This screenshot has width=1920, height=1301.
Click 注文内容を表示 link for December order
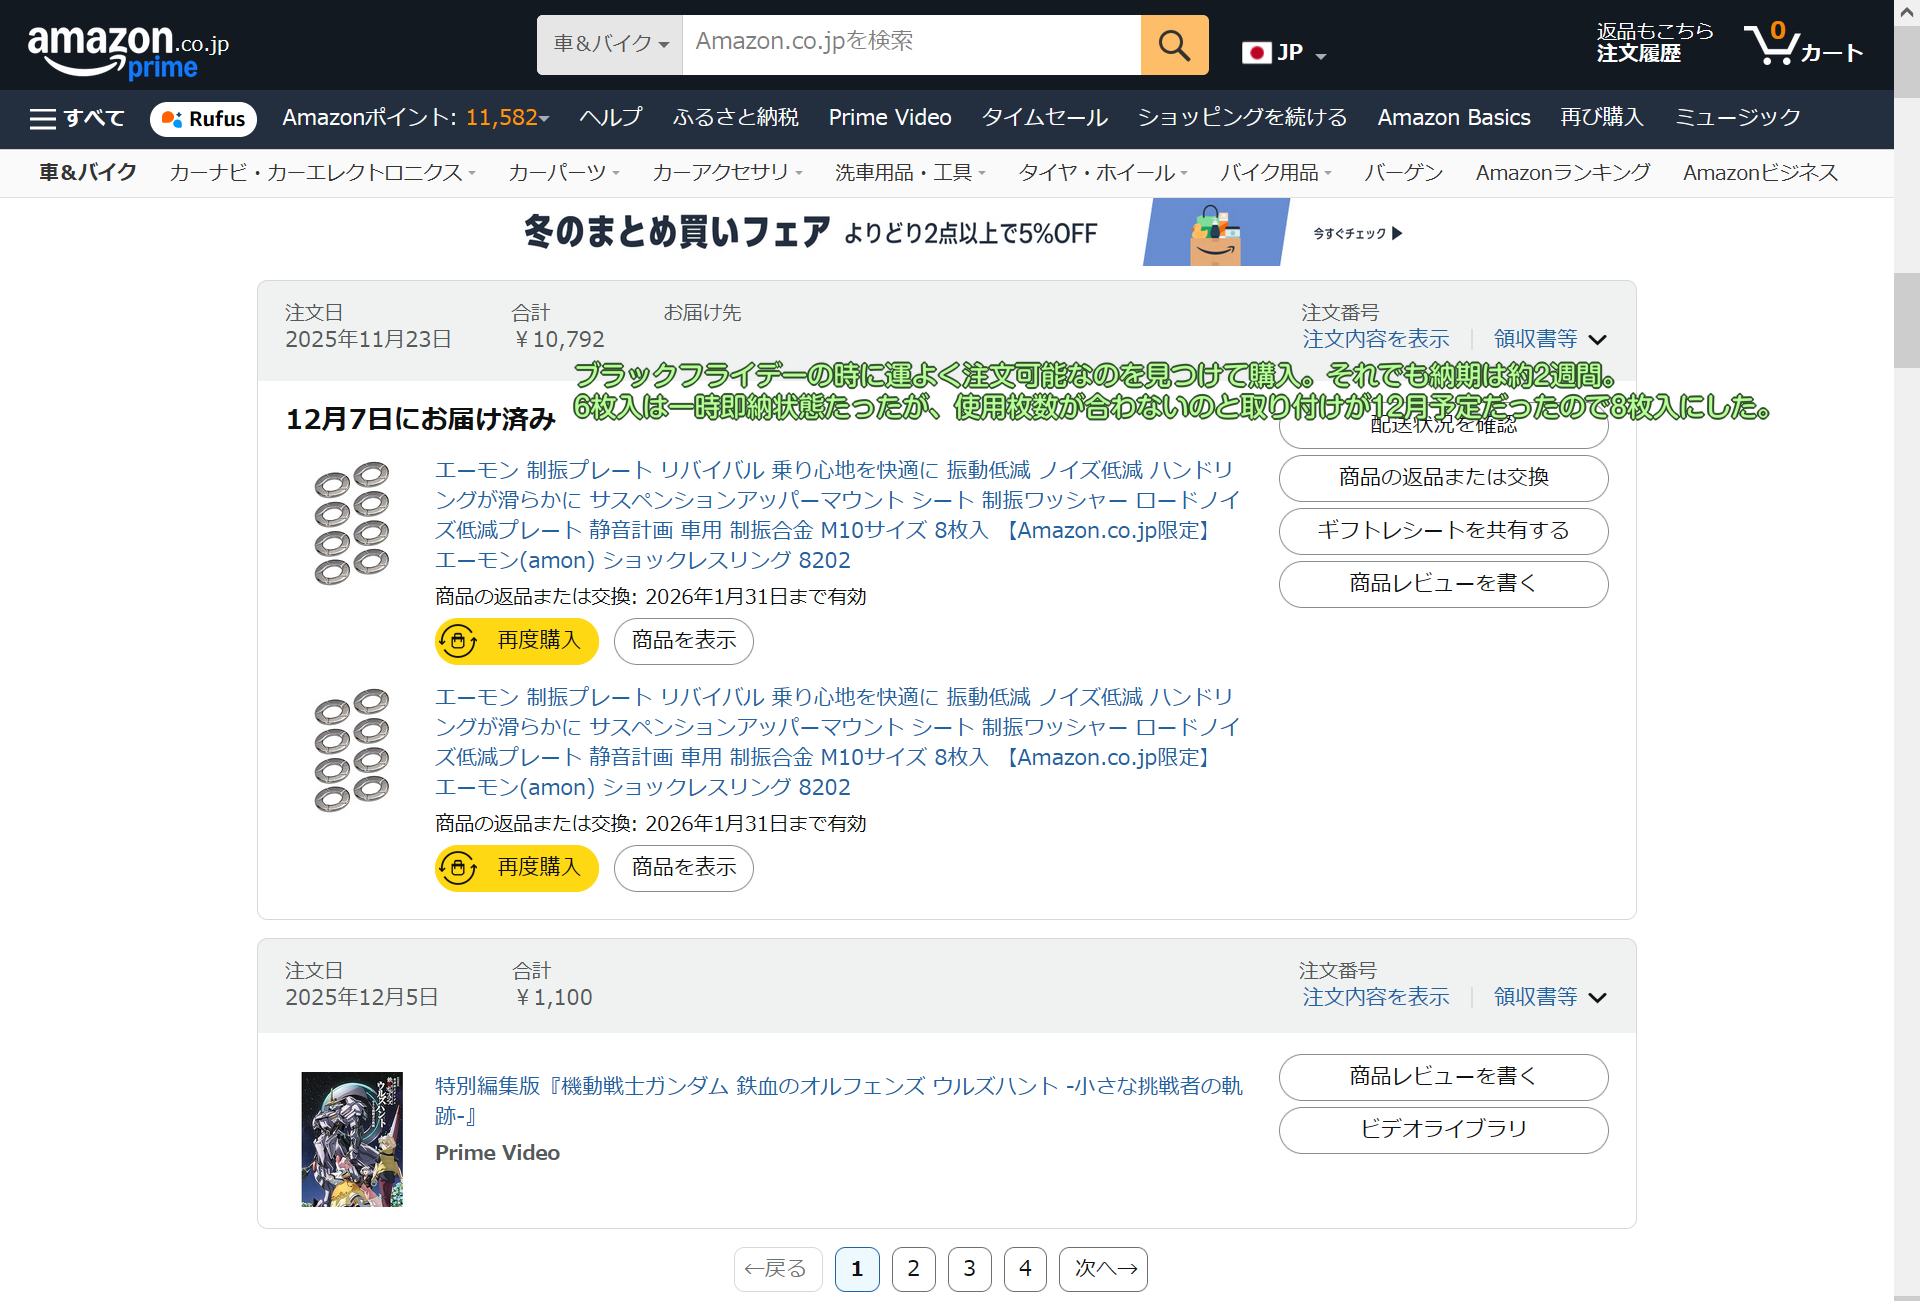(x=1375, y=997)
